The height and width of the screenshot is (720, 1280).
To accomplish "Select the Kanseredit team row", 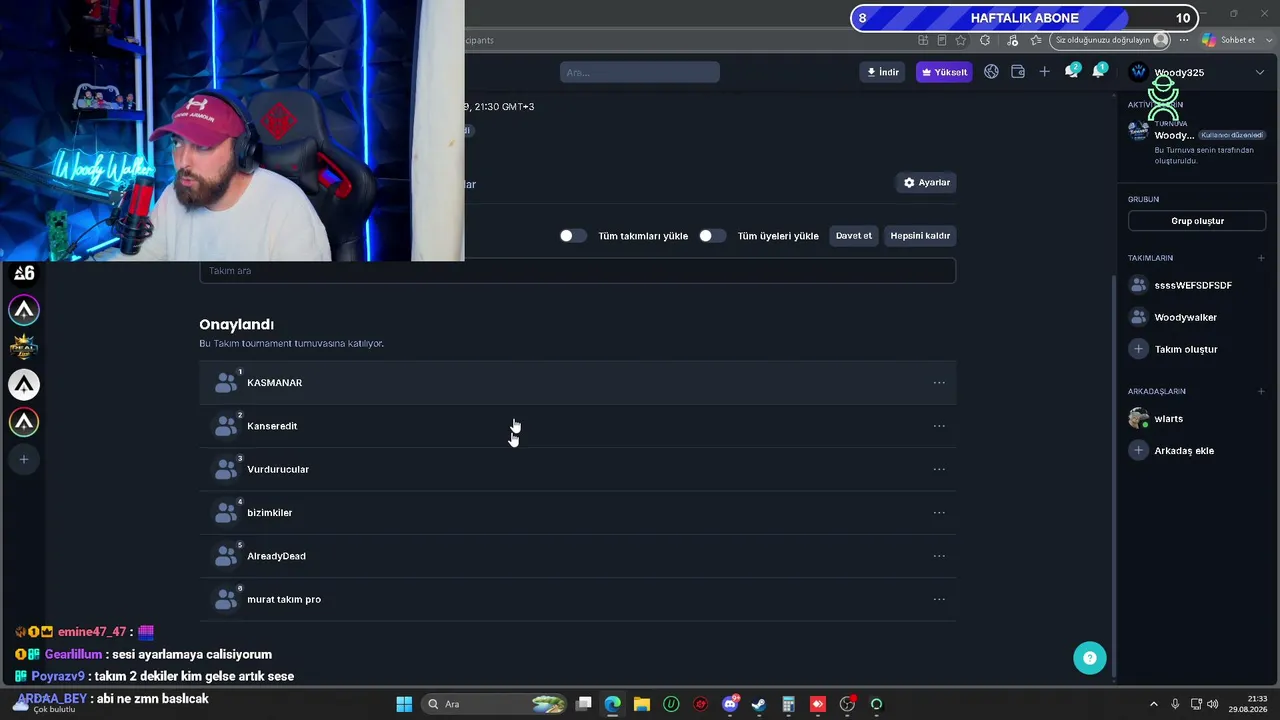I will [578, 426].
